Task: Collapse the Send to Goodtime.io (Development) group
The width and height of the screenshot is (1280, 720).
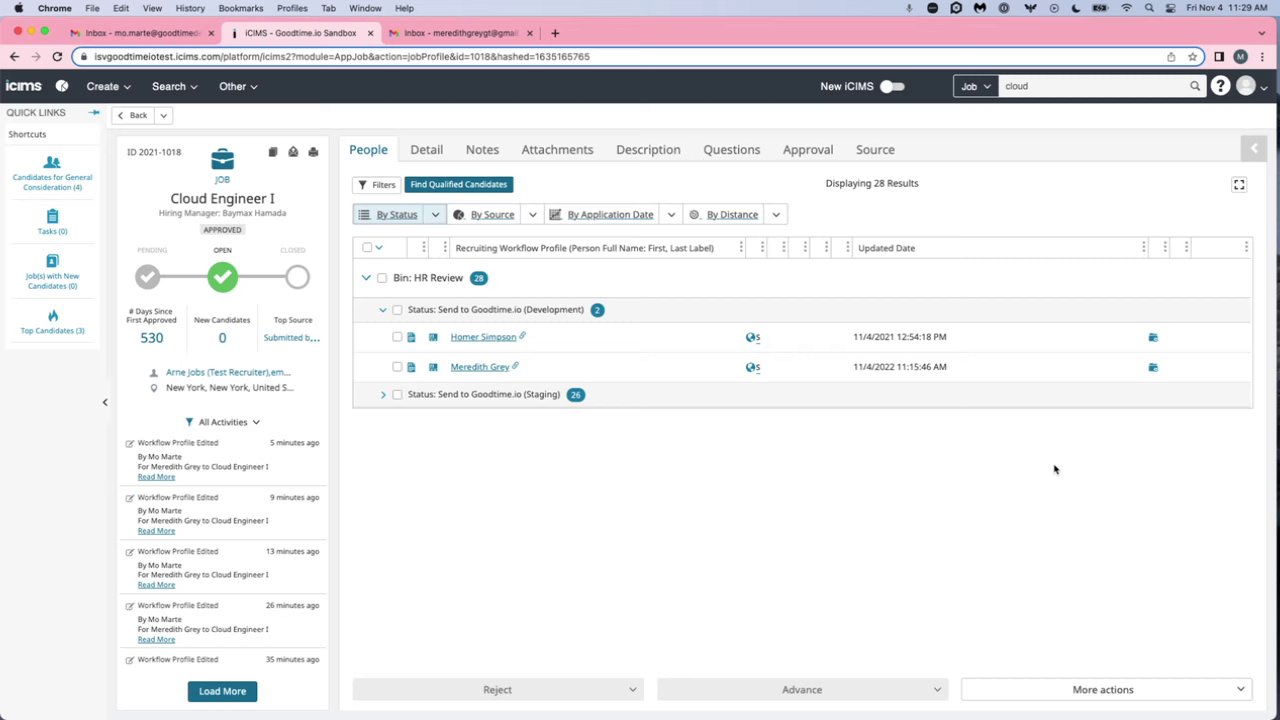Action: click(x=383, y=310)
